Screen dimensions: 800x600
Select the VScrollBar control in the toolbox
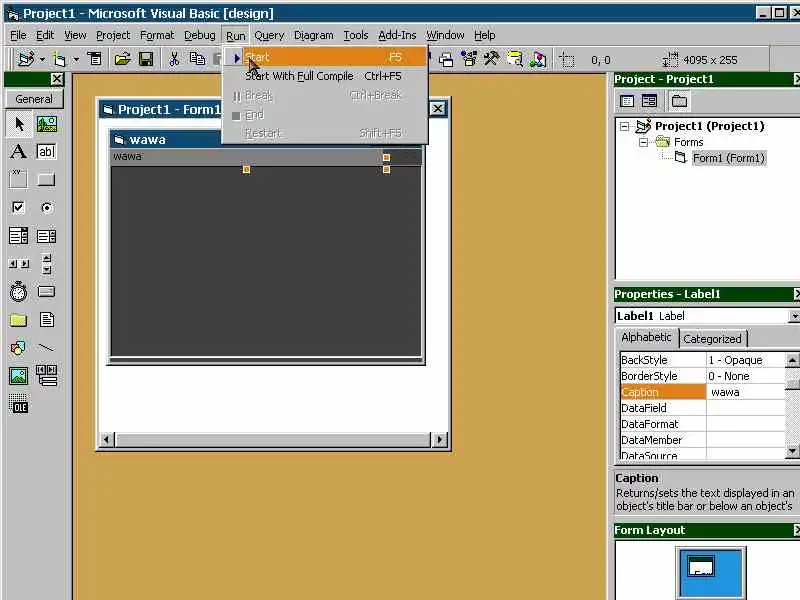coord(46,264)
